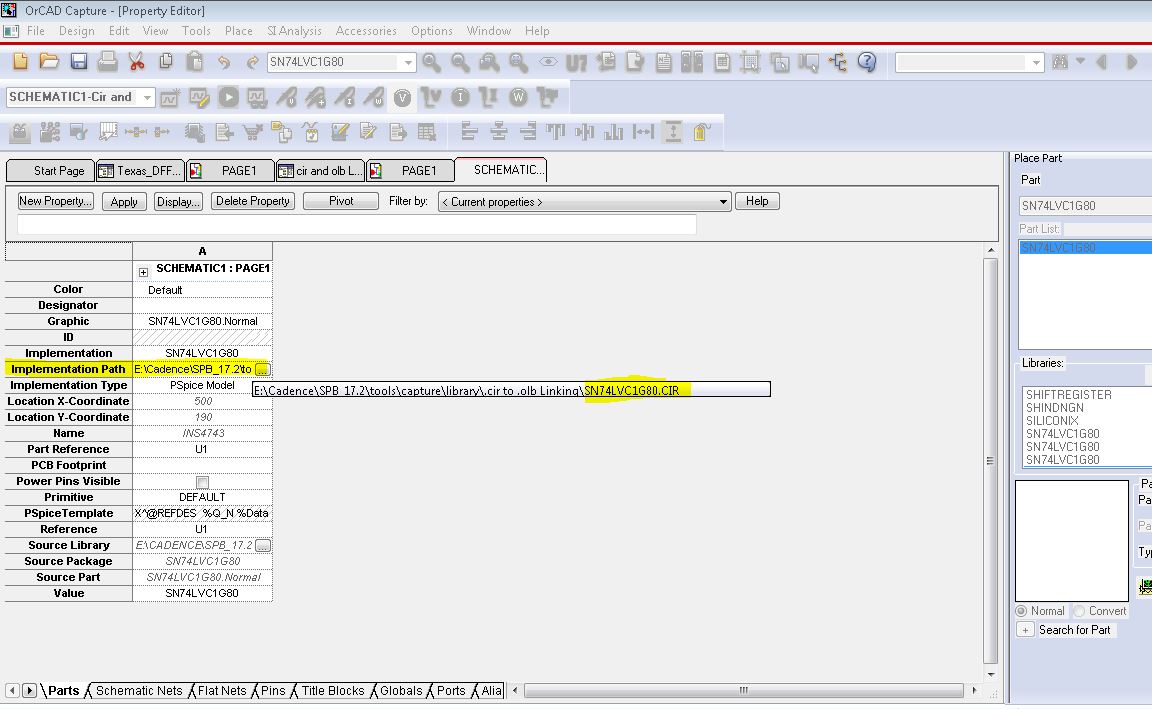Click the New Property button
1152x709 pixels.
[55, 201]
